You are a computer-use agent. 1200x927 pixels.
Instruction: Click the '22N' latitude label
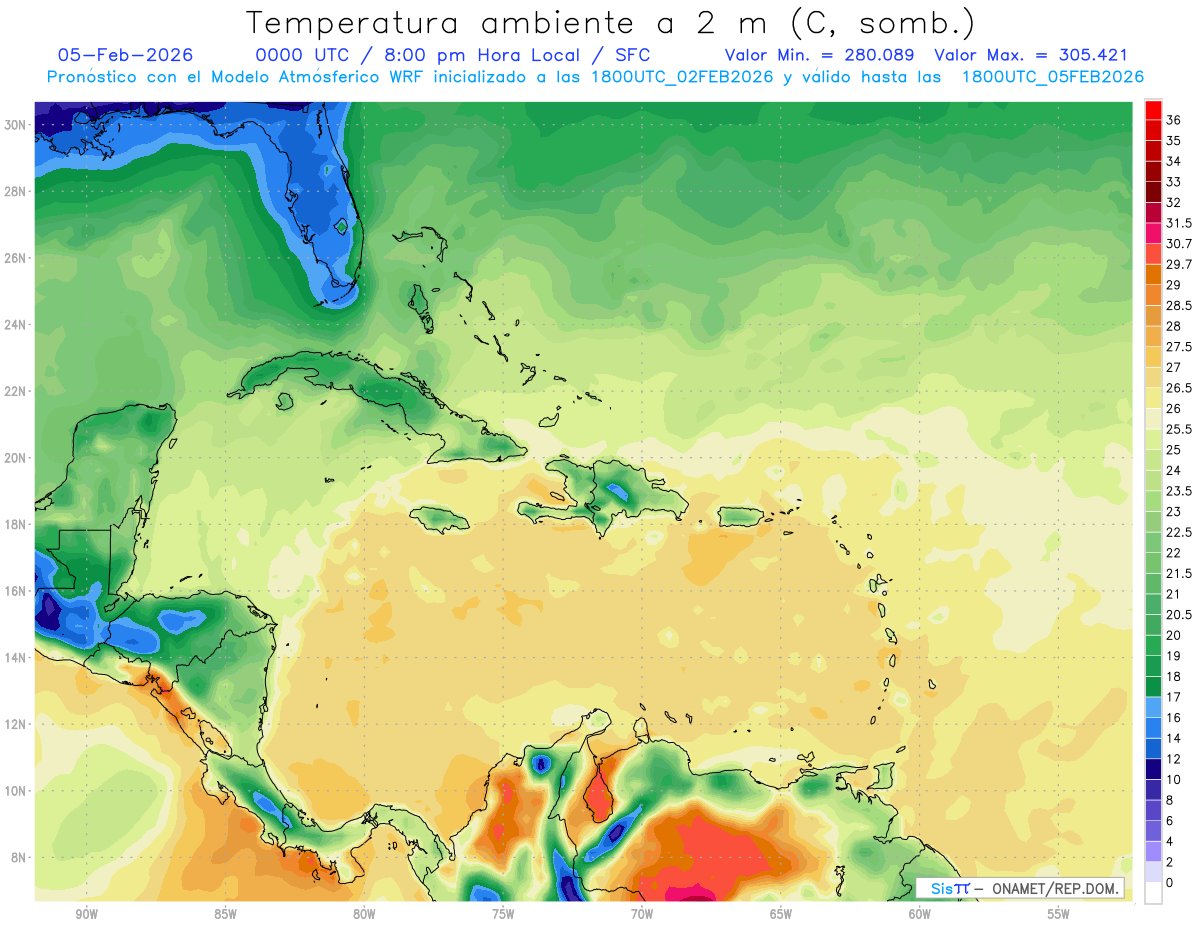tap(16, 391)
